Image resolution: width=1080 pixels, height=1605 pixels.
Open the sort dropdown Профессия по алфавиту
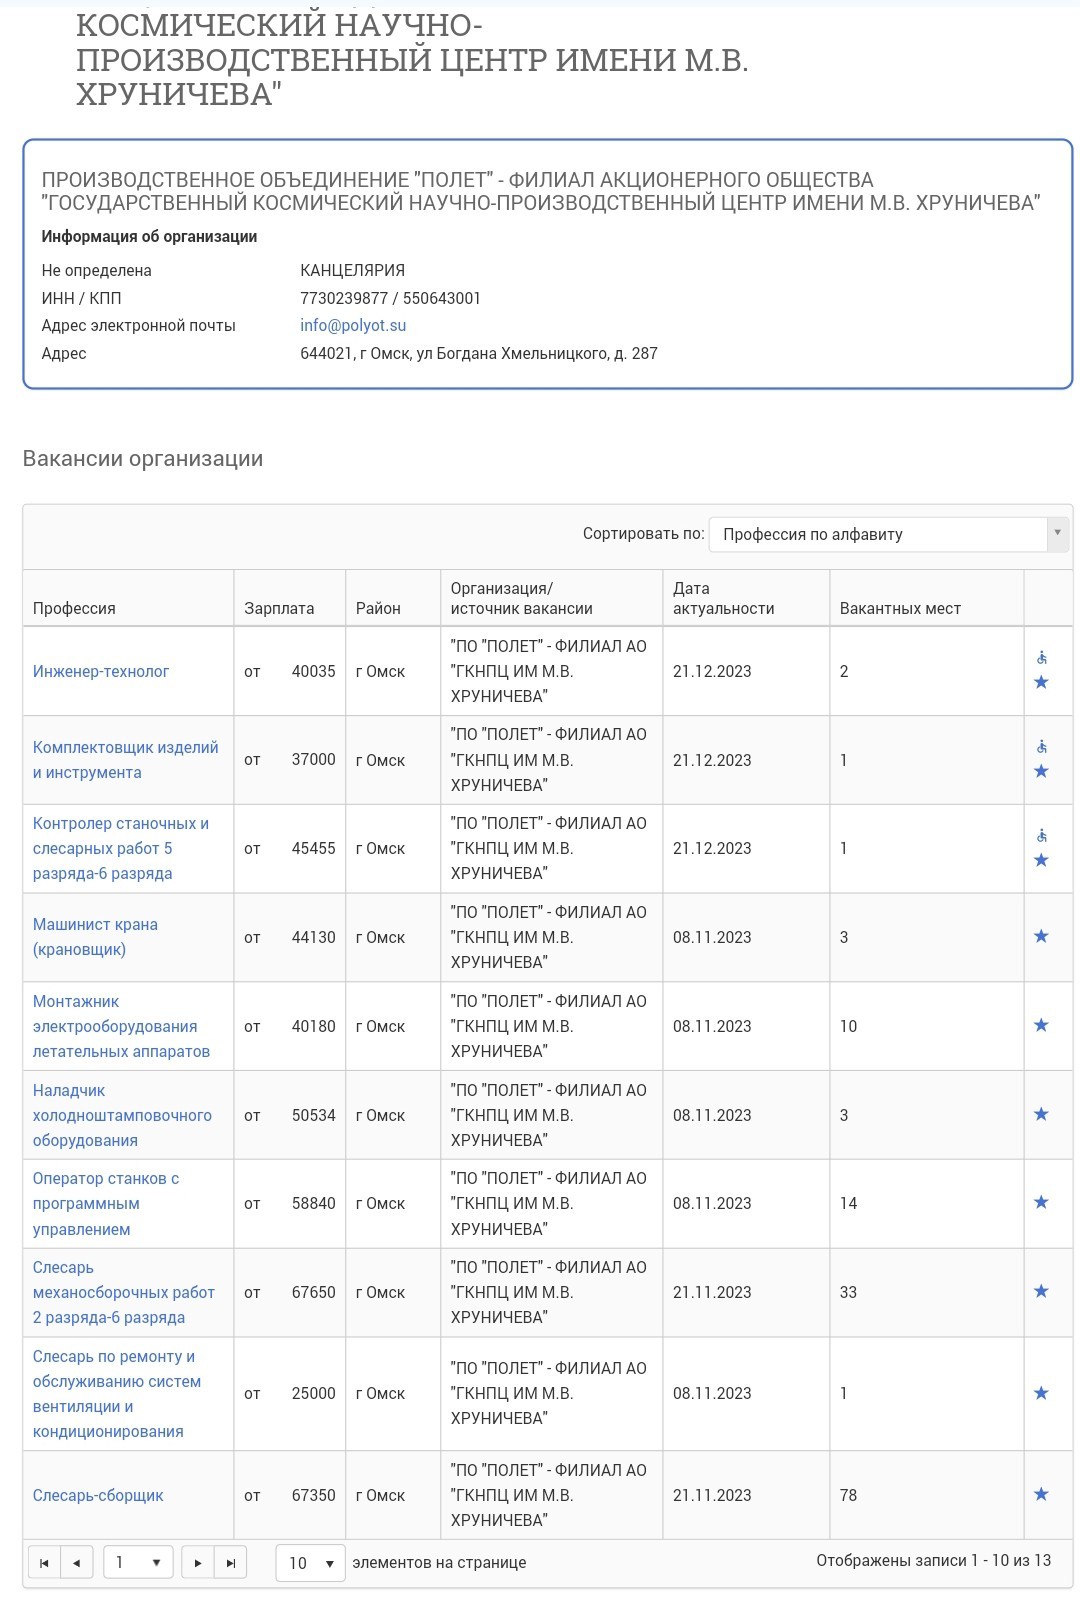(889, 534)
